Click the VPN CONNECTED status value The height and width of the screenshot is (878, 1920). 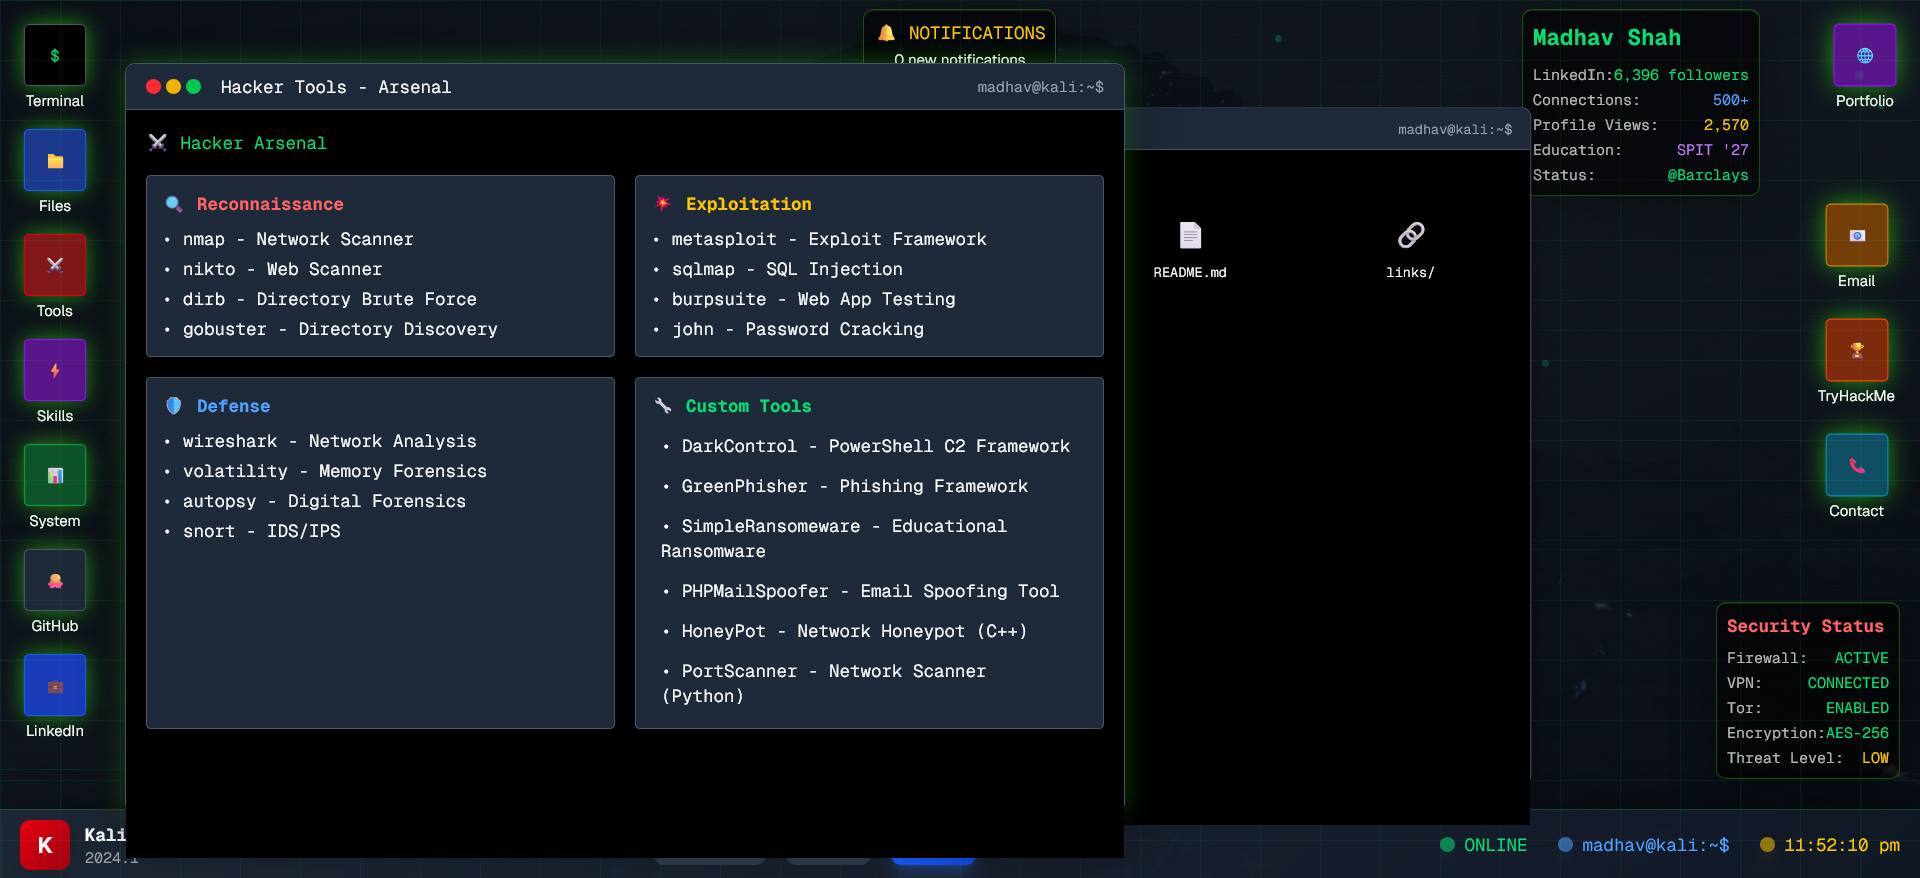[x=1848, y=683]
